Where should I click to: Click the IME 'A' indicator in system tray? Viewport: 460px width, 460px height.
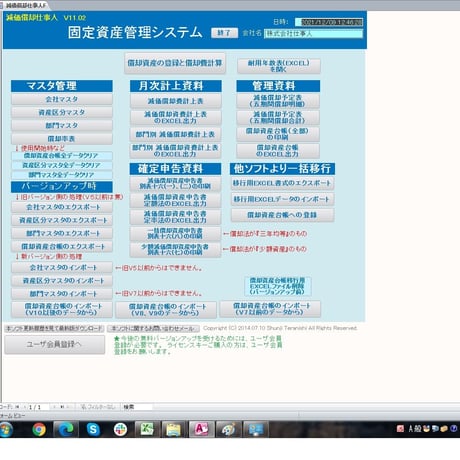click(x=411, y=429)
